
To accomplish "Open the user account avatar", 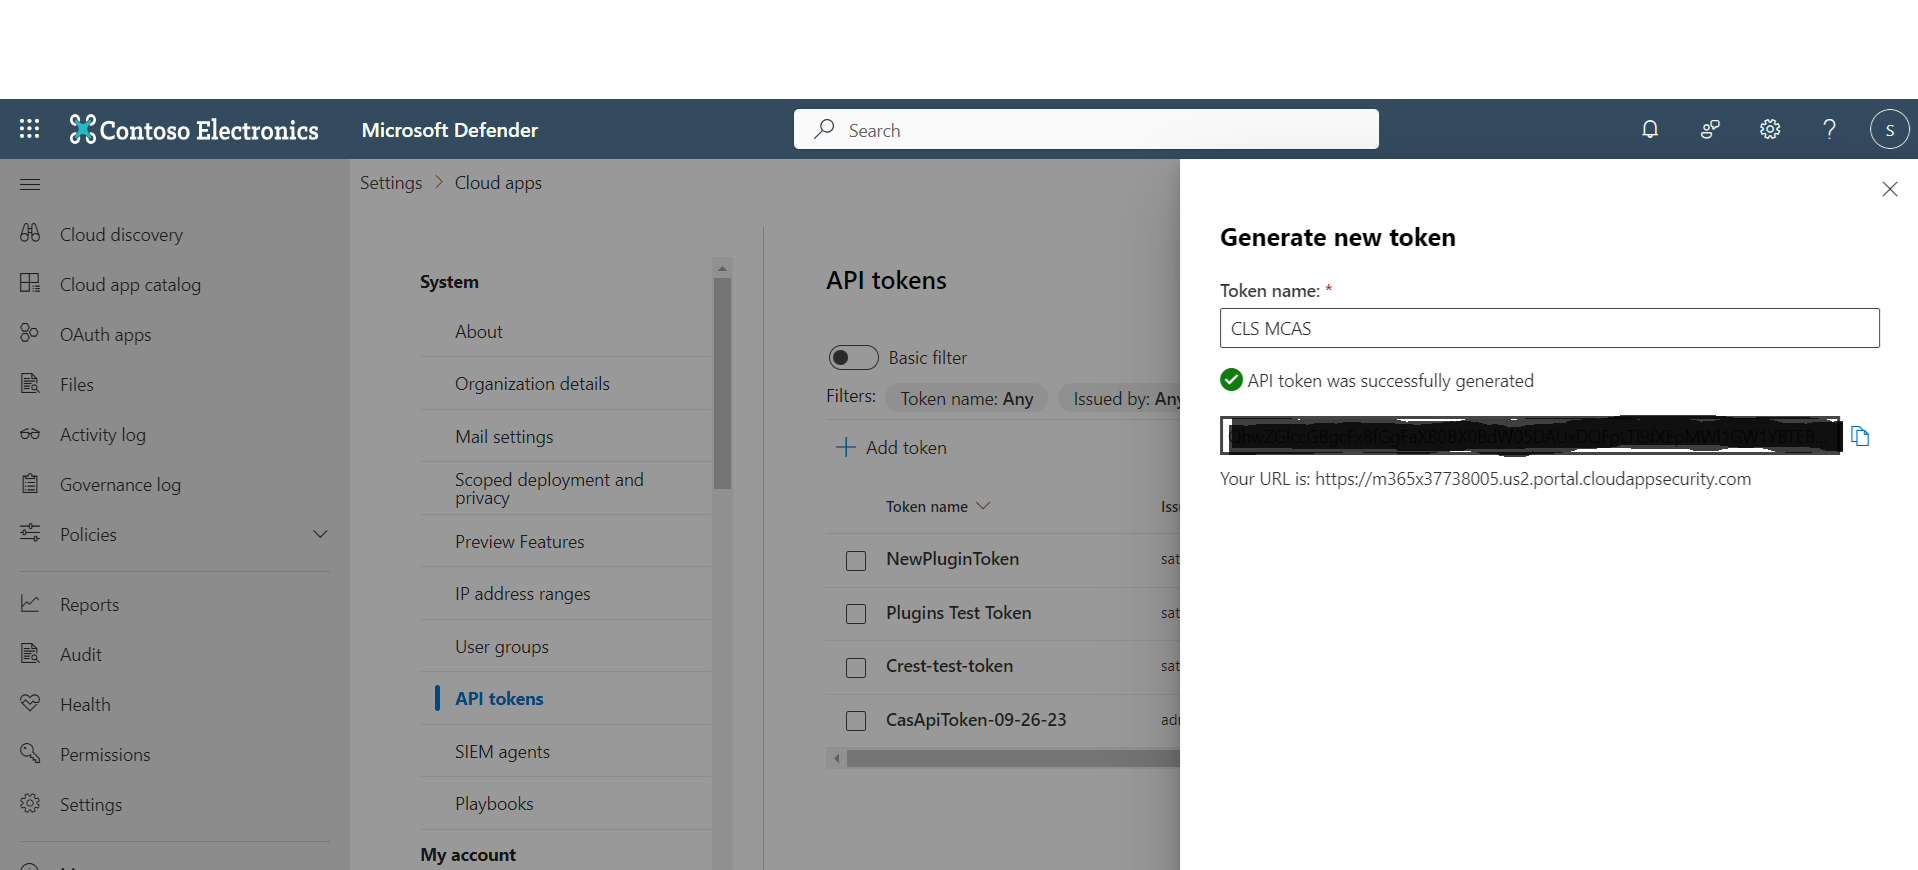I will [1889, 129].
